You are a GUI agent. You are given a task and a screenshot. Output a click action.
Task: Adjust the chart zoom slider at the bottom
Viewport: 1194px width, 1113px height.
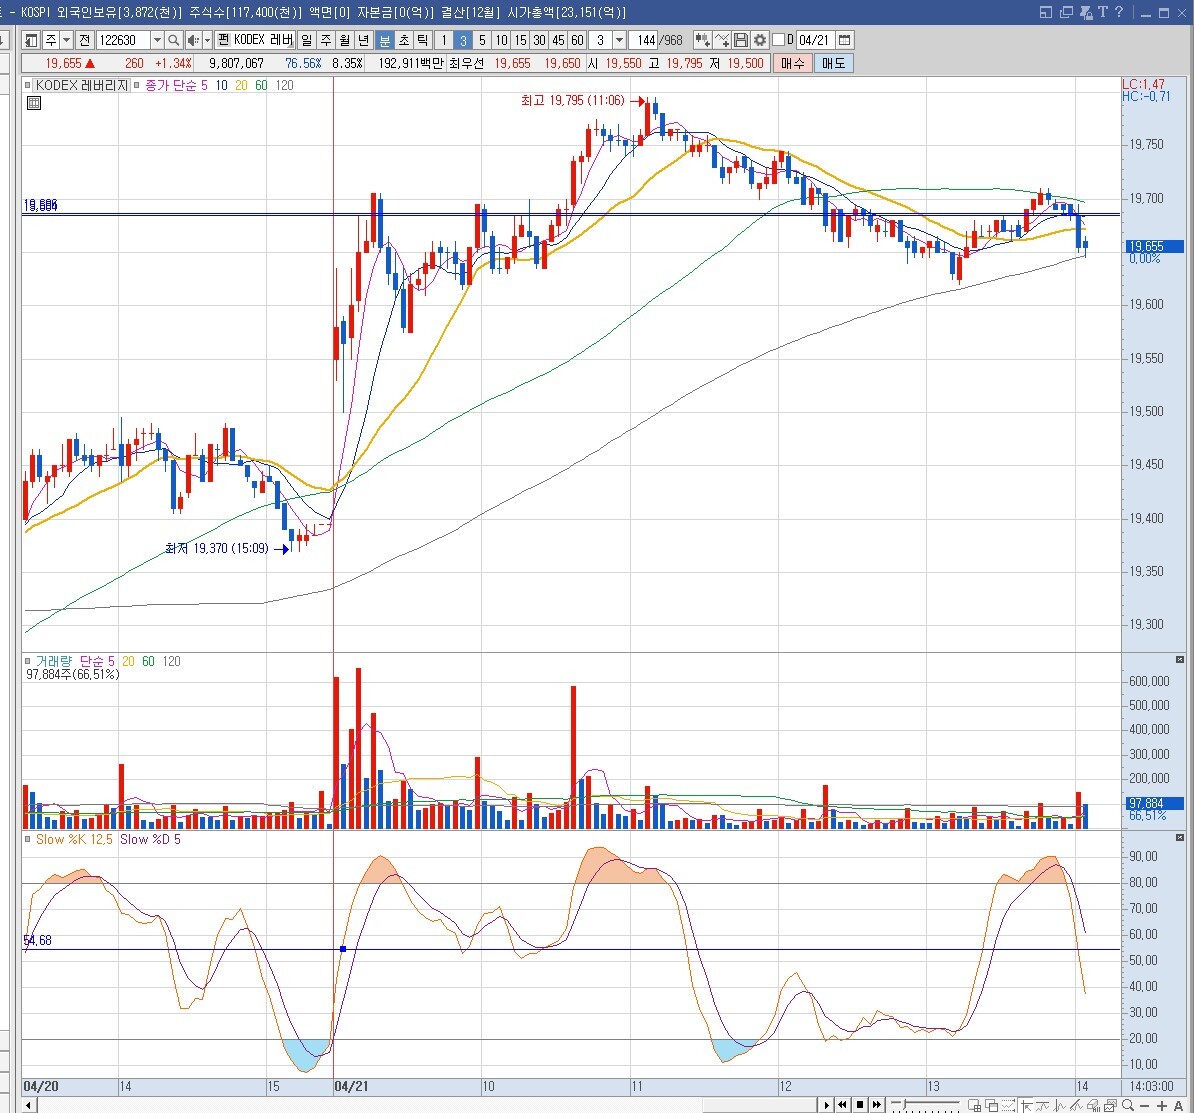(904, 1104)
